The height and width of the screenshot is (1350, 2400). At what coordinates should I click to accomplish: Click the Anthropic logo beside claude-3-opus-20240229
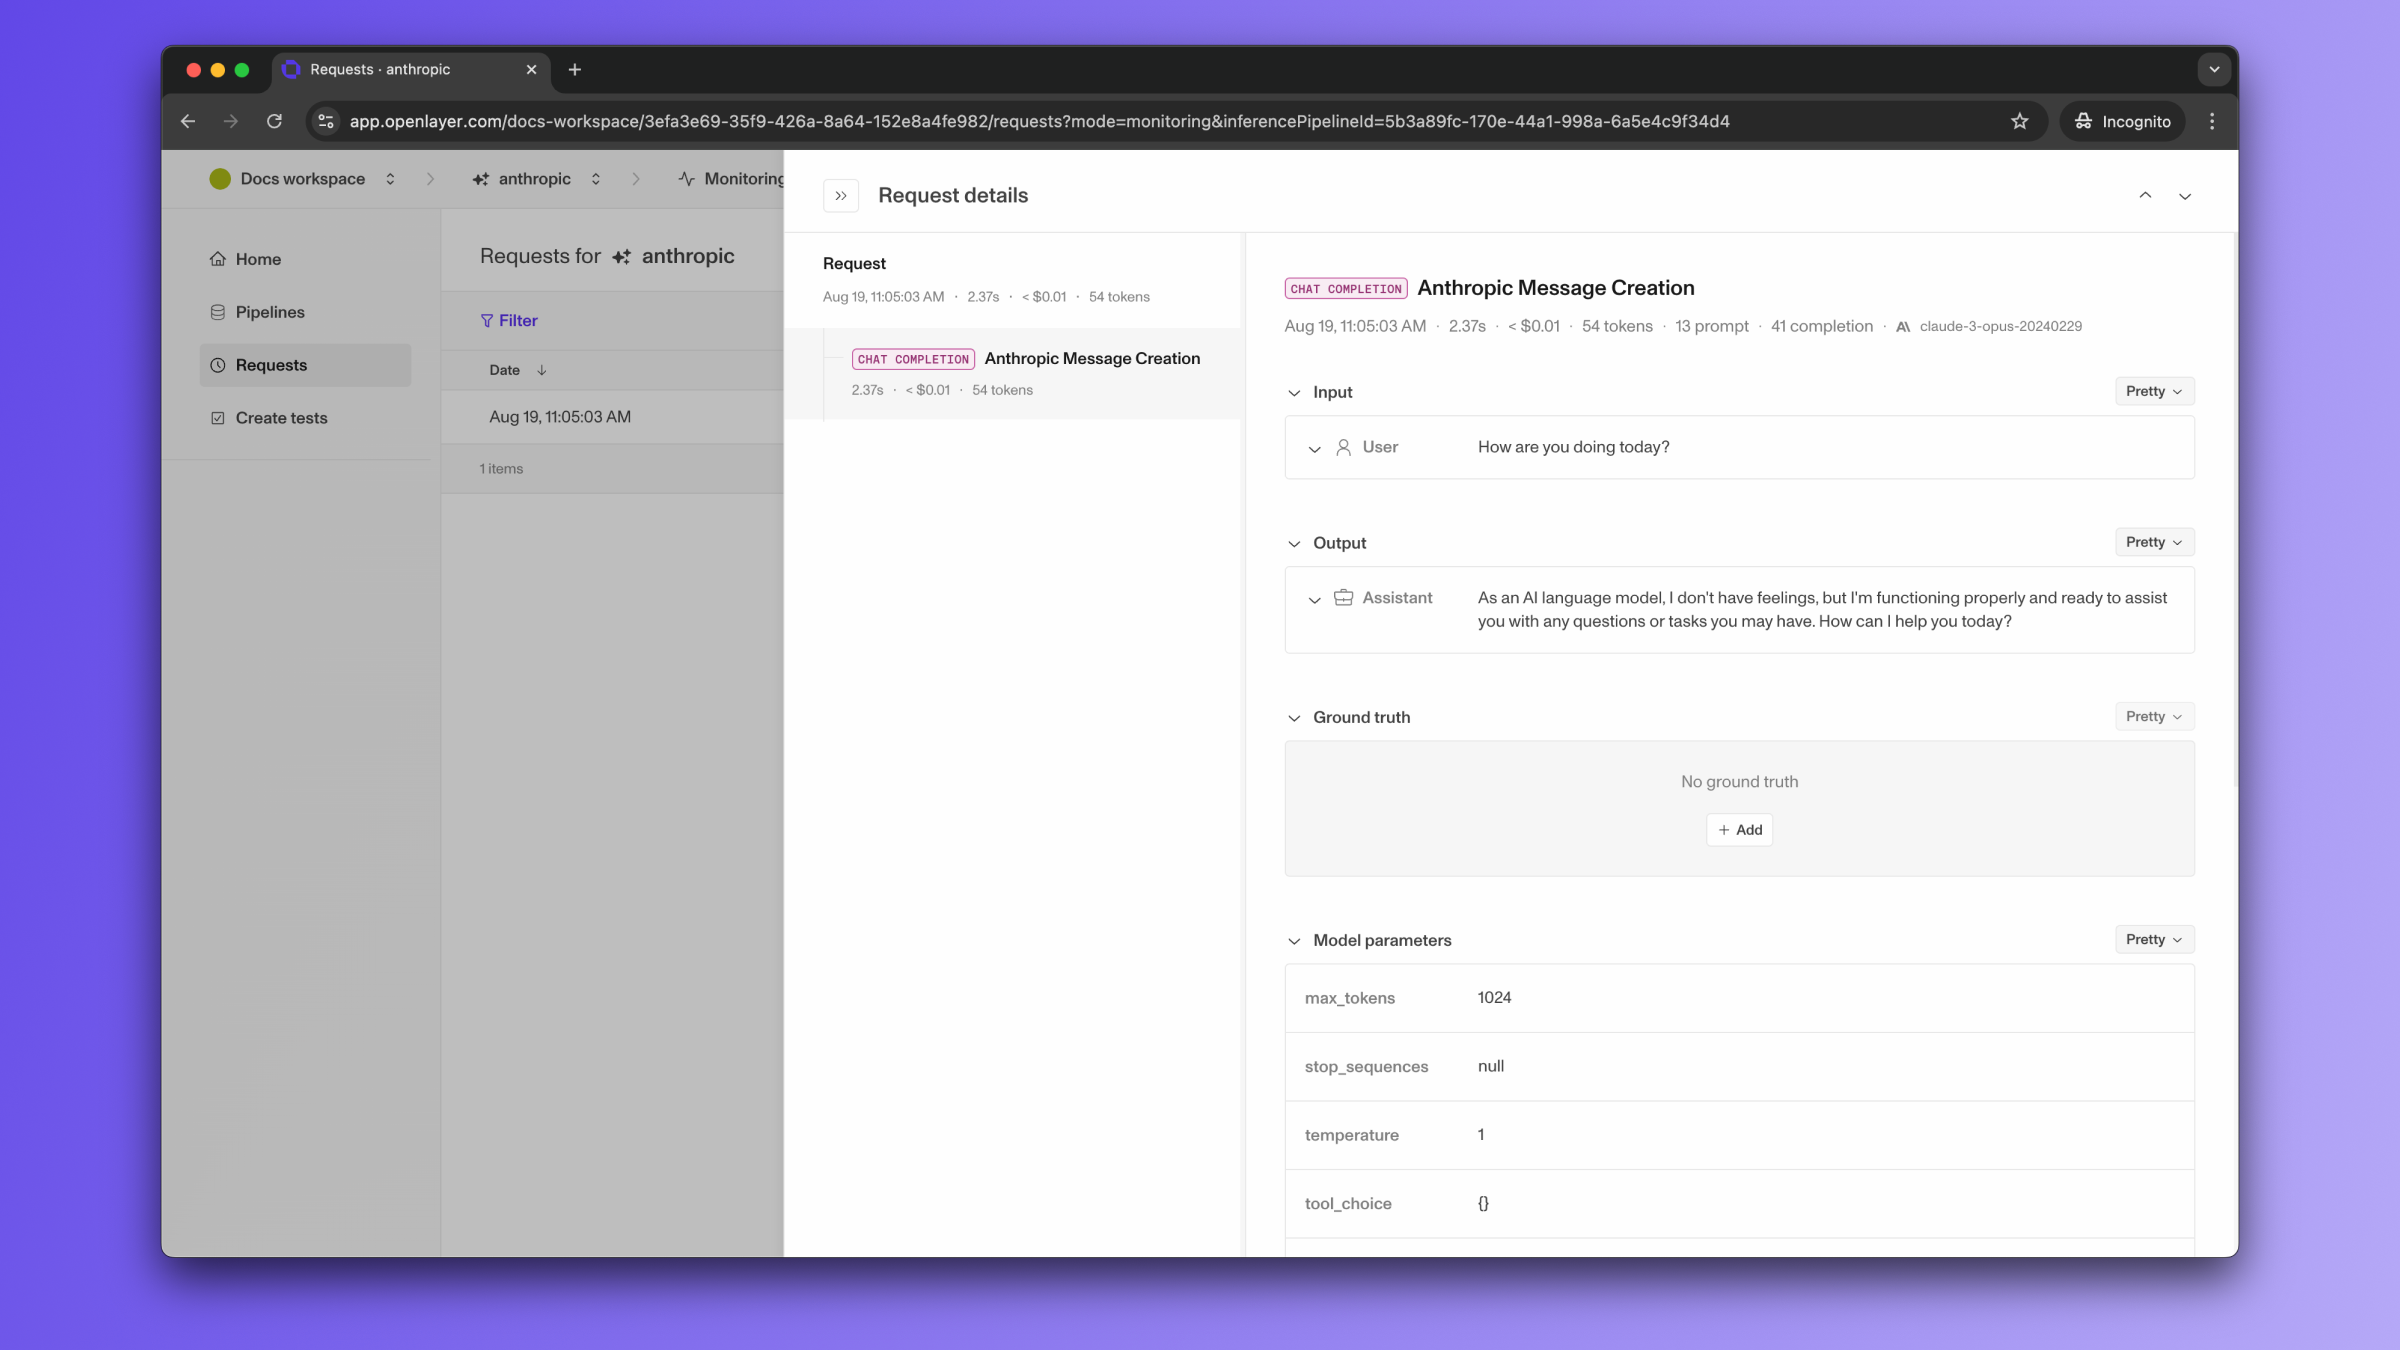pos(1903,327)
